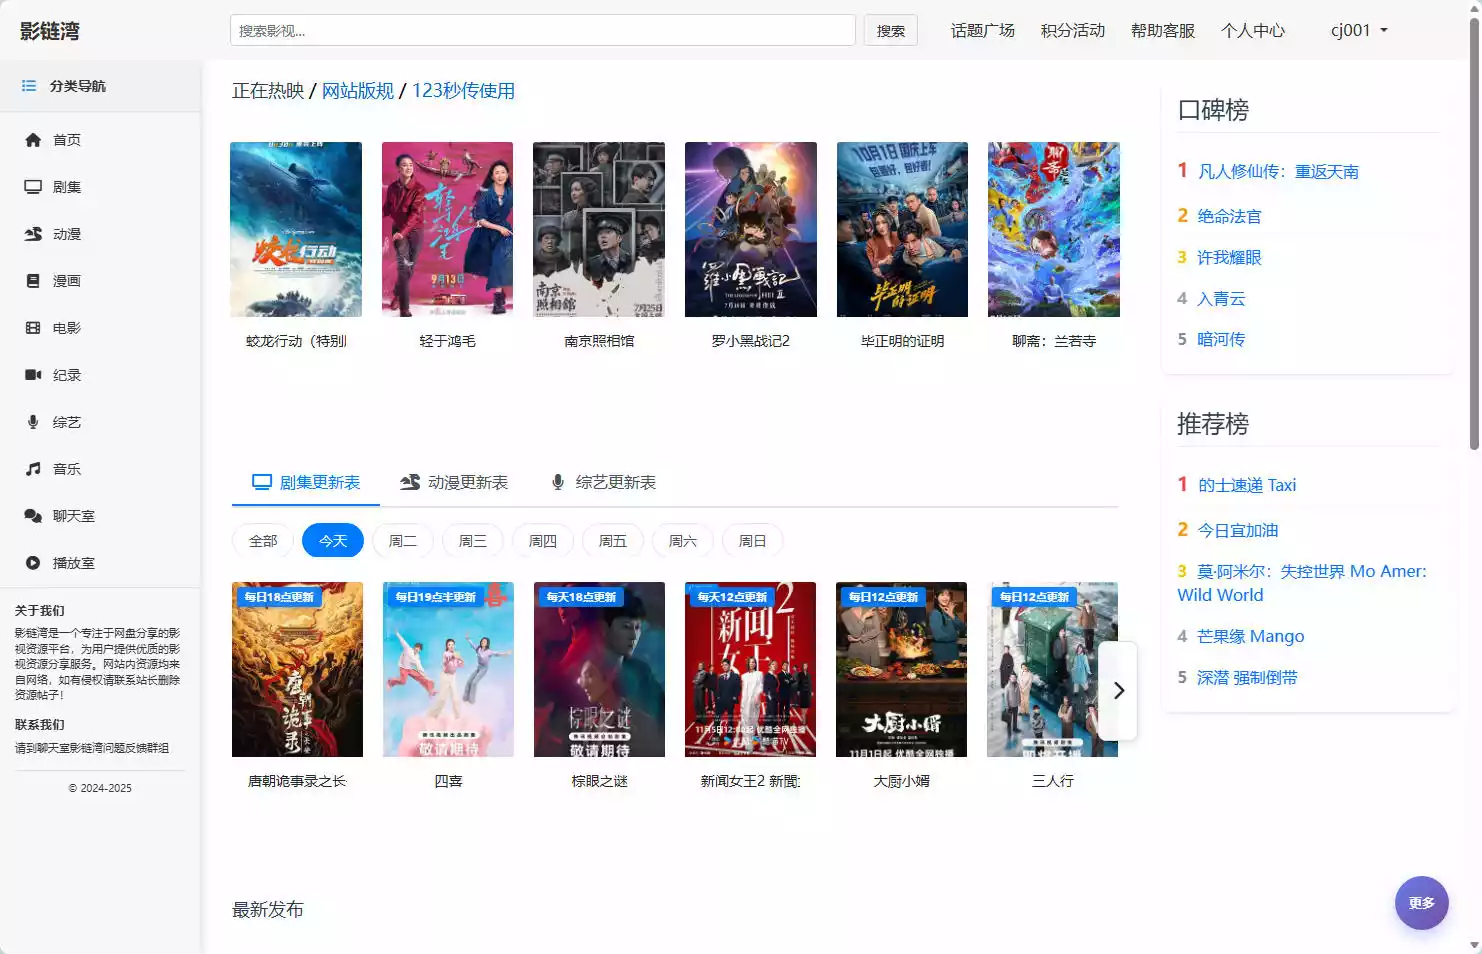This screenshot has width=1482, height=954.
Task: Switch to the 动漫更新表 tab
Action: pyautogui.click(x=454, y=483)
